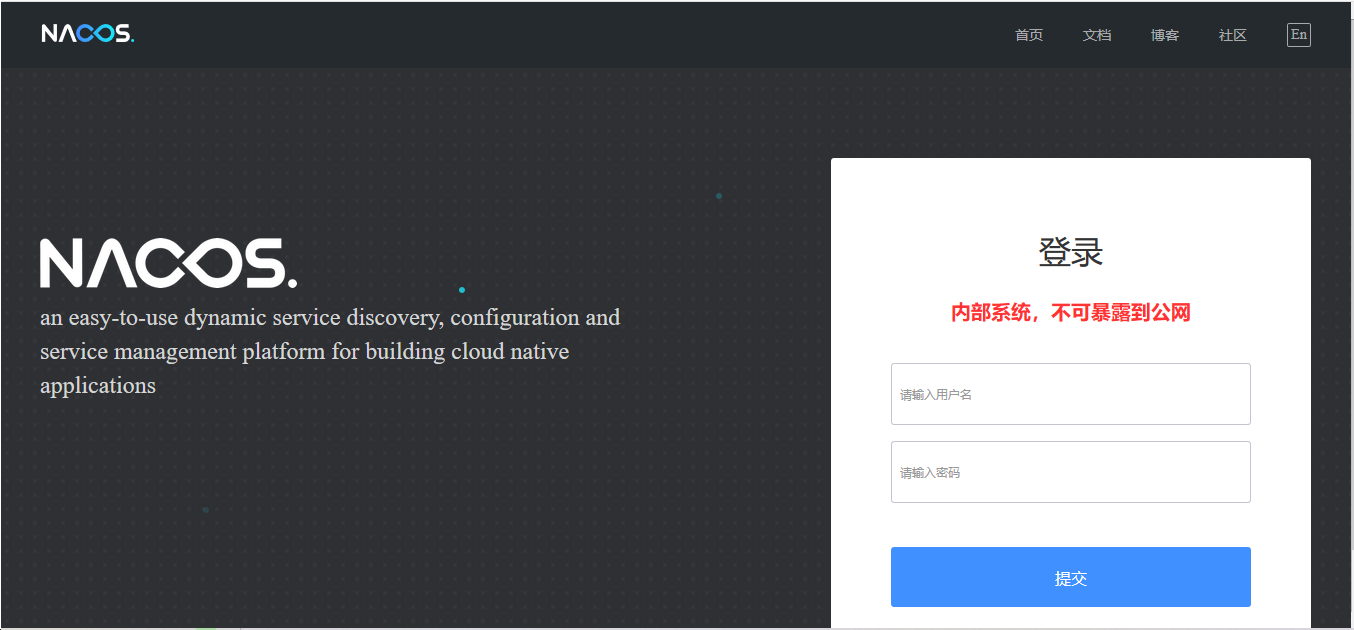This screenshot has width=1354, height=630.
Task: Click the dim blue dot above center
Action: 719,196
